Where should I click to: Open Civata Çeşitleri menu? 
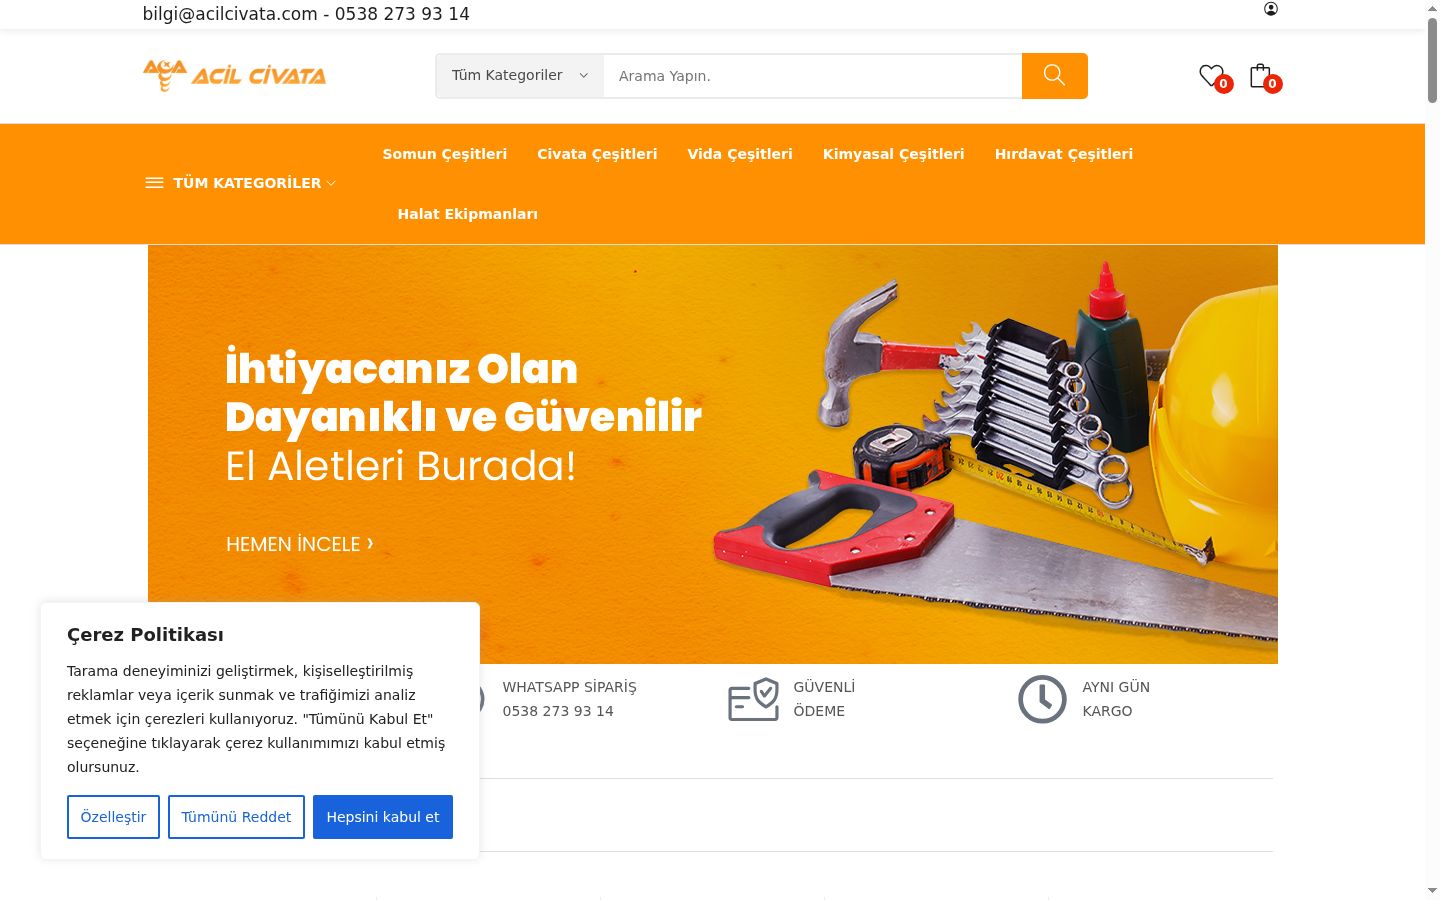tap(597, 154)
